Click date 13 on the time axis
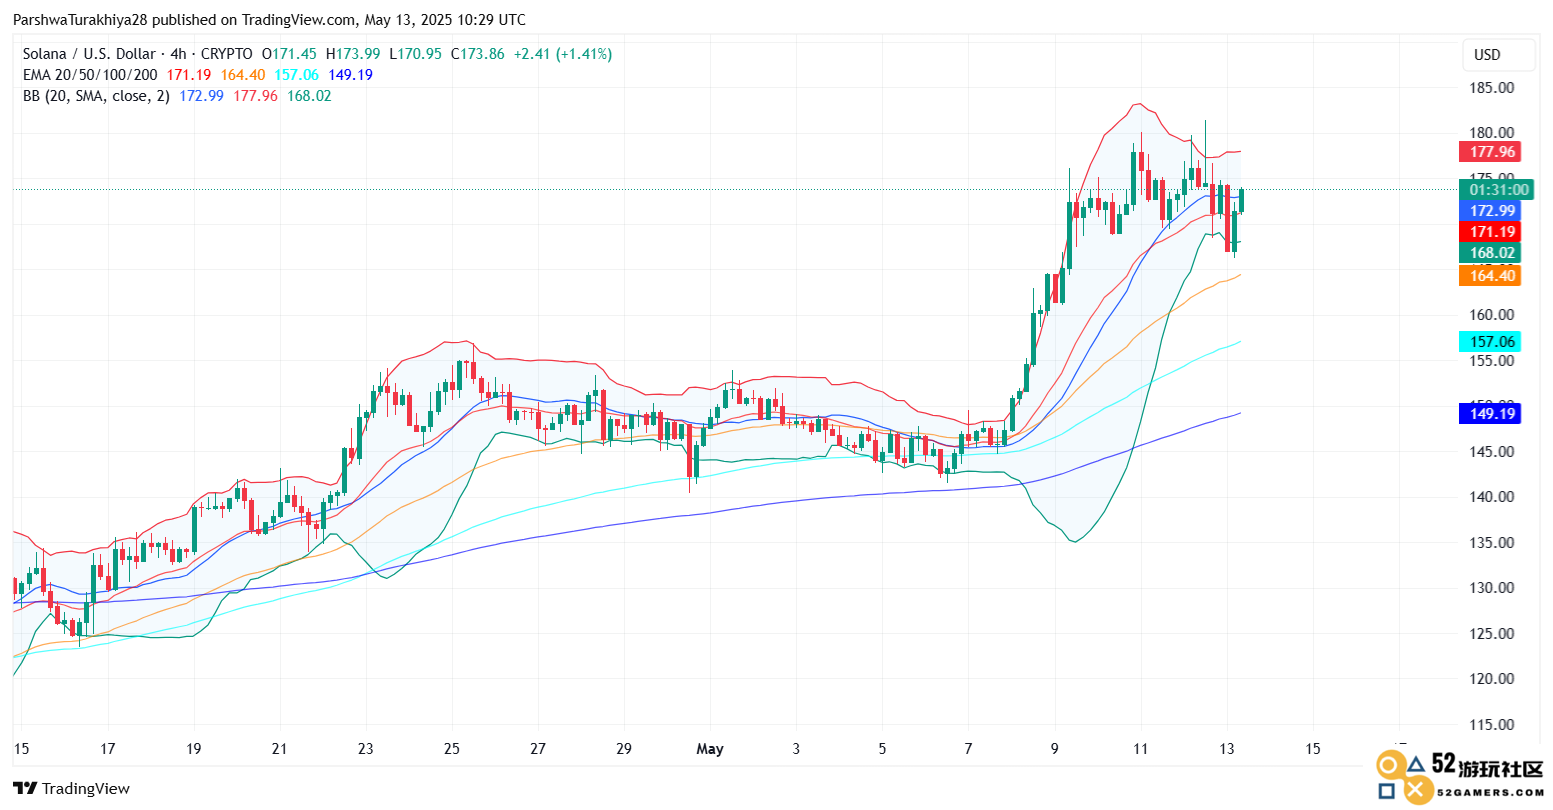 coord(1227,749)
